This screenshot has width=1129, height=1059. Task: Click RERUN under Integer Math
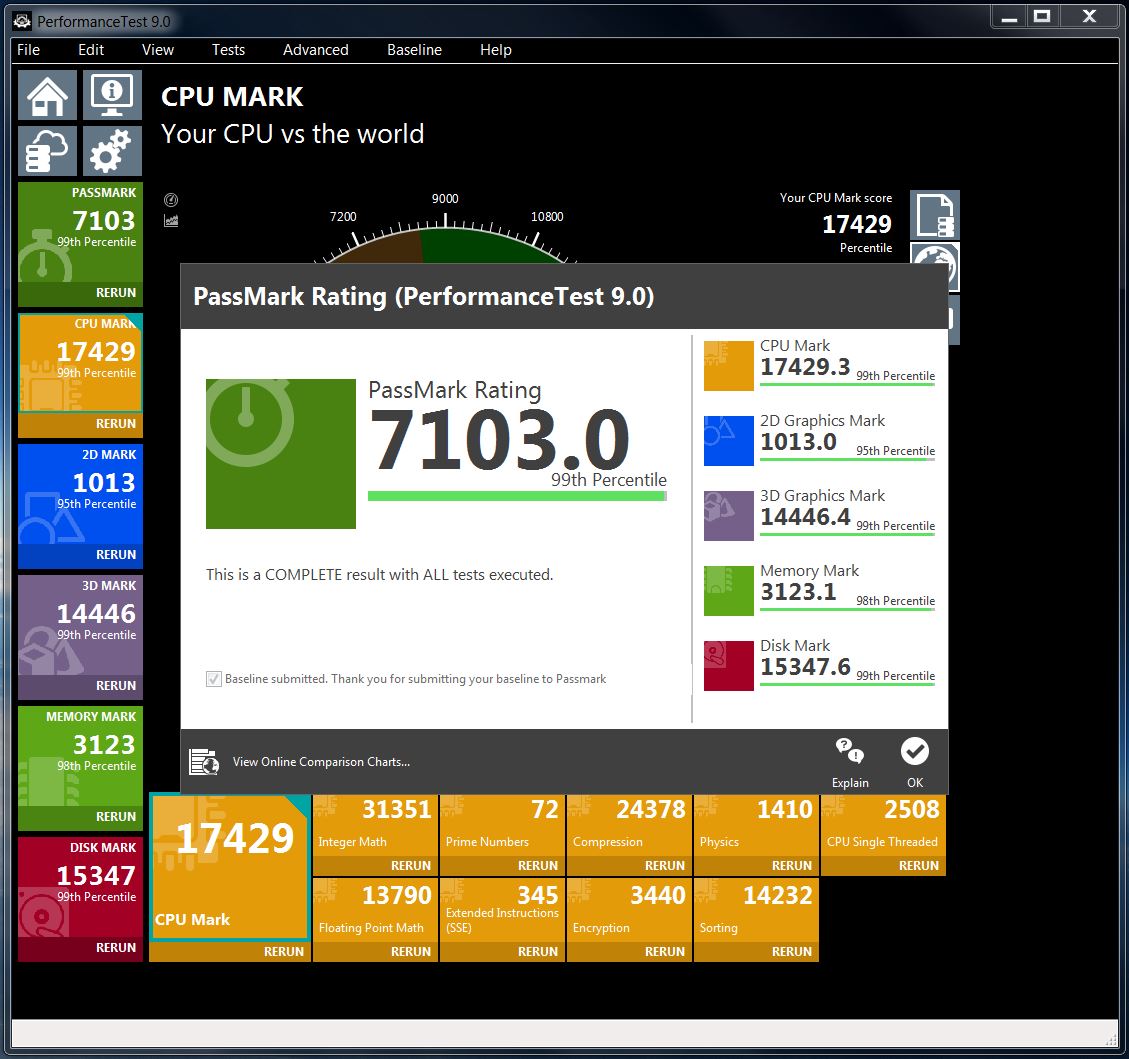[x=411, y=866]
